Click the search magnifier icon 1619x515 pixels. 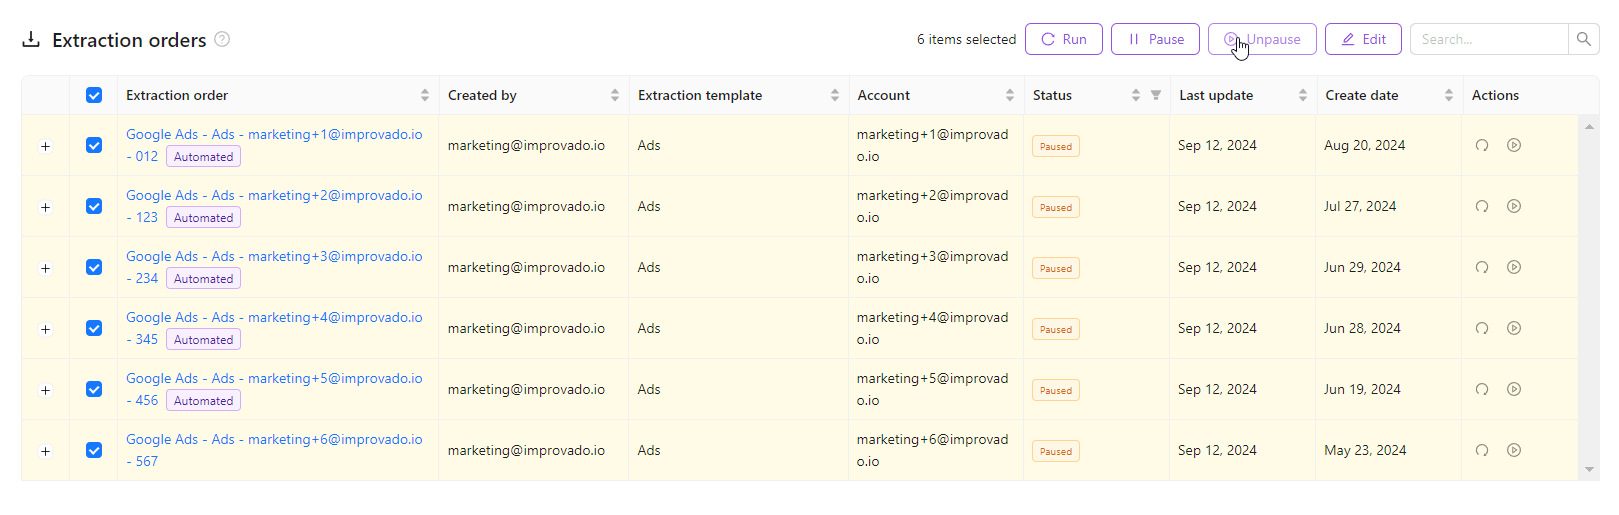click(1584, 39)
